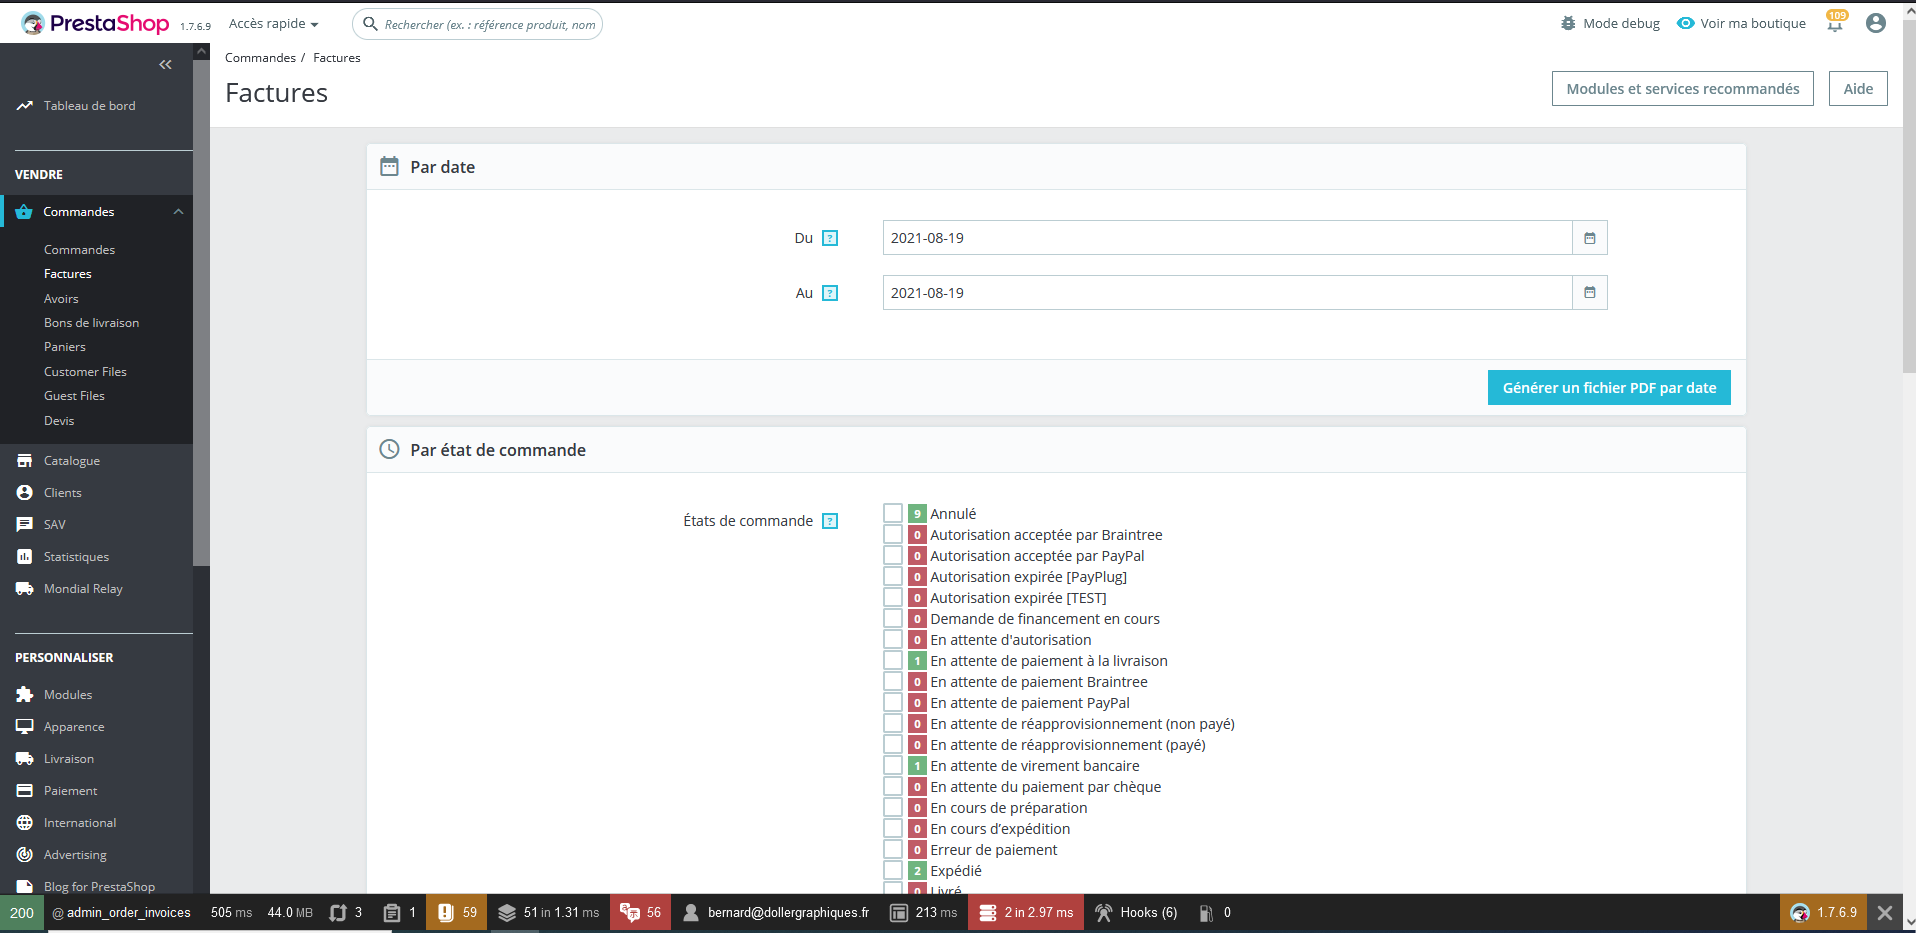Check En attente de virement bancaire

click(893, 765)
